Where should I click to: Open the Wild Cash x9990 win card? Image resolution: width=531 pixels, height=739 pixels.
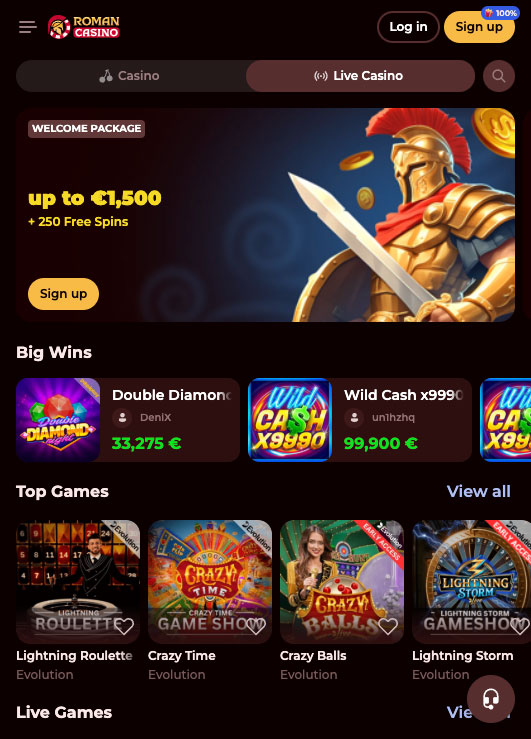[x=360, y=420]
